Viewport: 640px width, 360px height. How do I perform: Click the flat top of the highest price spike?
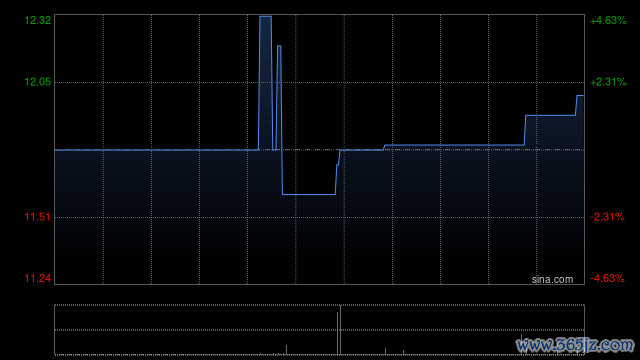[265, 17]
